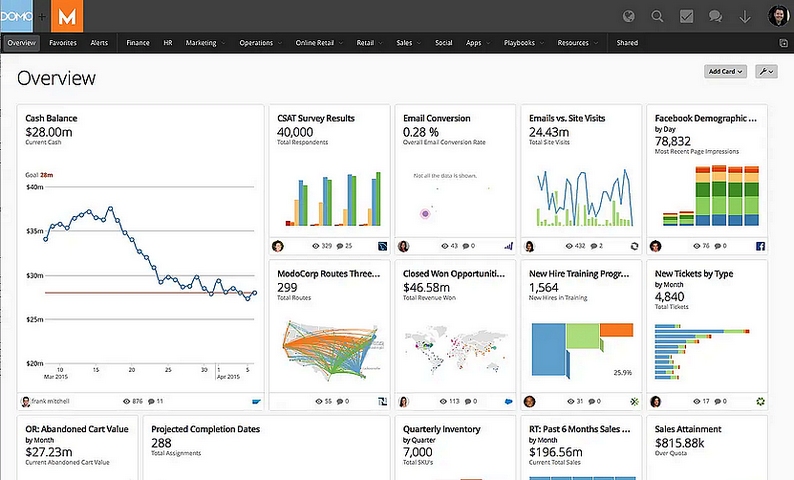Open the wrench settings dropdown
Screen dimensions: 794x480
click(766, 71)
